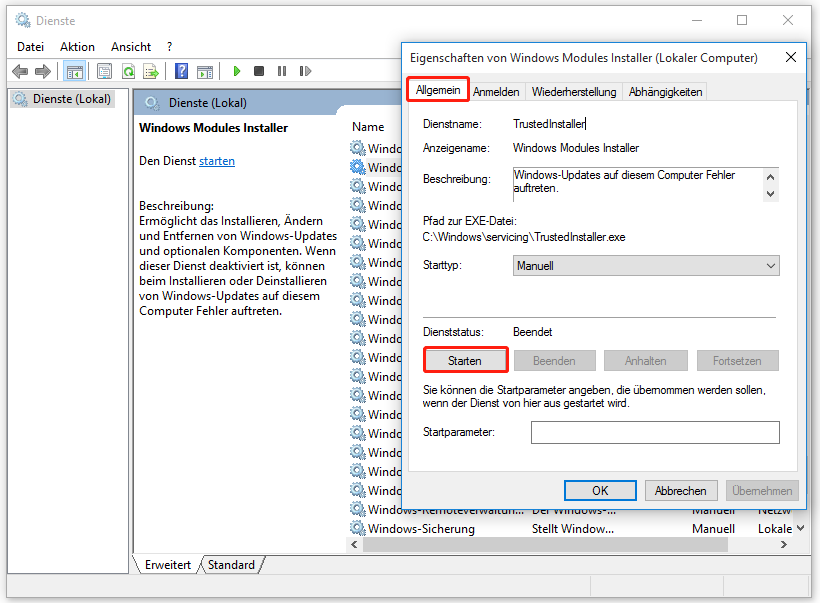This screenshot has height=603, width=820.
Task: Stop service with the square toolbar icon
Action: [259, 71]
